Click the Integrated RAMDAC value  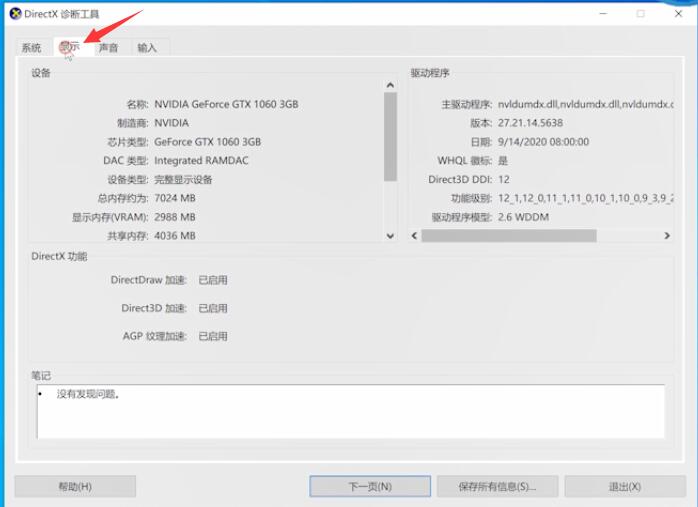pos(201,161)
